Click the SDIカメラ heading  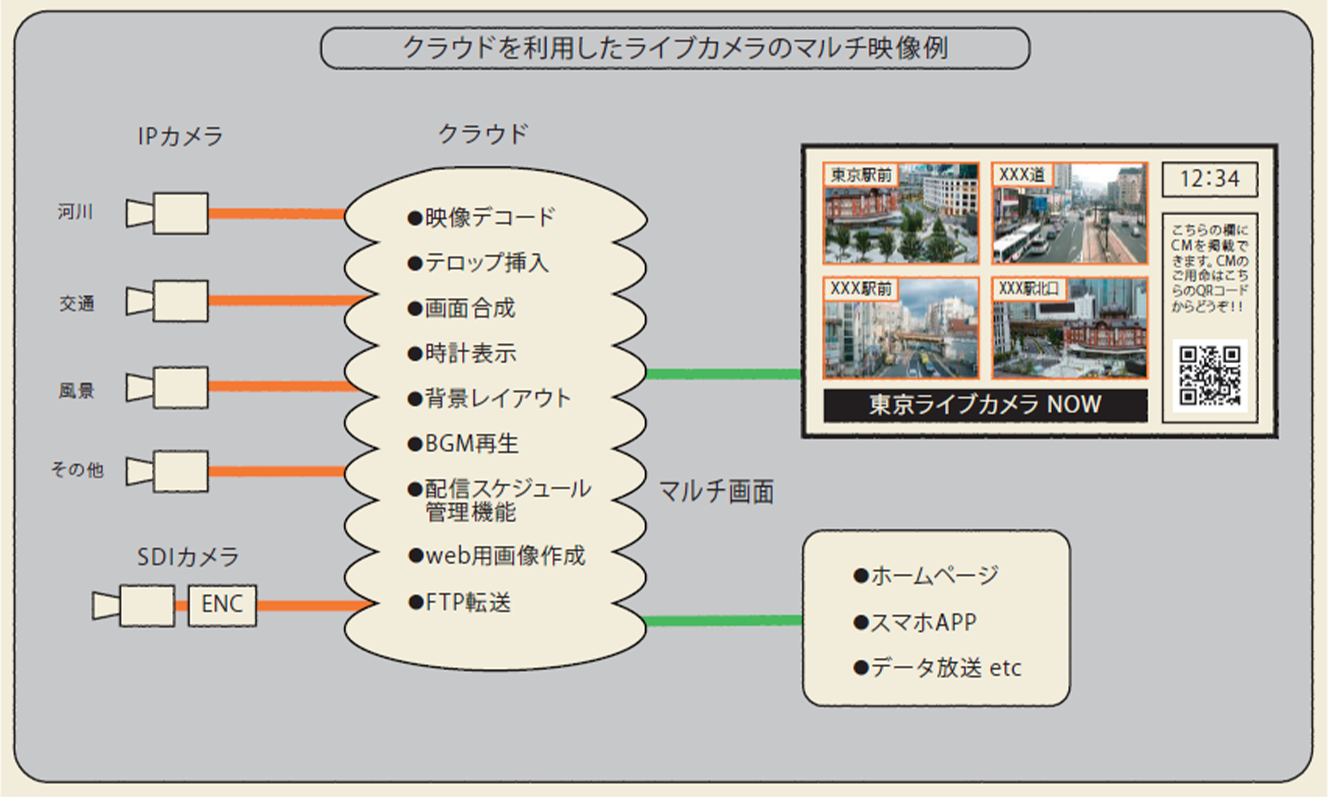click(188, 558)
